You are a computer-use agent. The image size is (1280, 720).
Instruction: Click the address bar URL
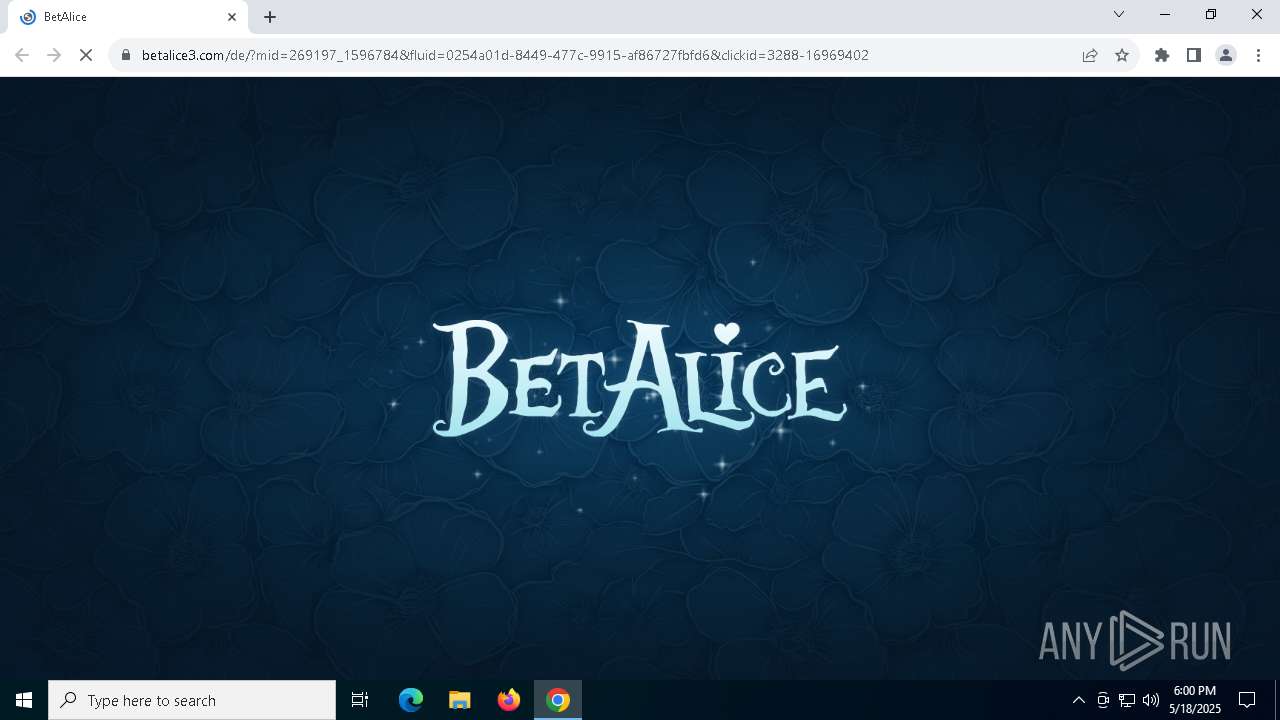pyautogui.click(x=505, y=55)
